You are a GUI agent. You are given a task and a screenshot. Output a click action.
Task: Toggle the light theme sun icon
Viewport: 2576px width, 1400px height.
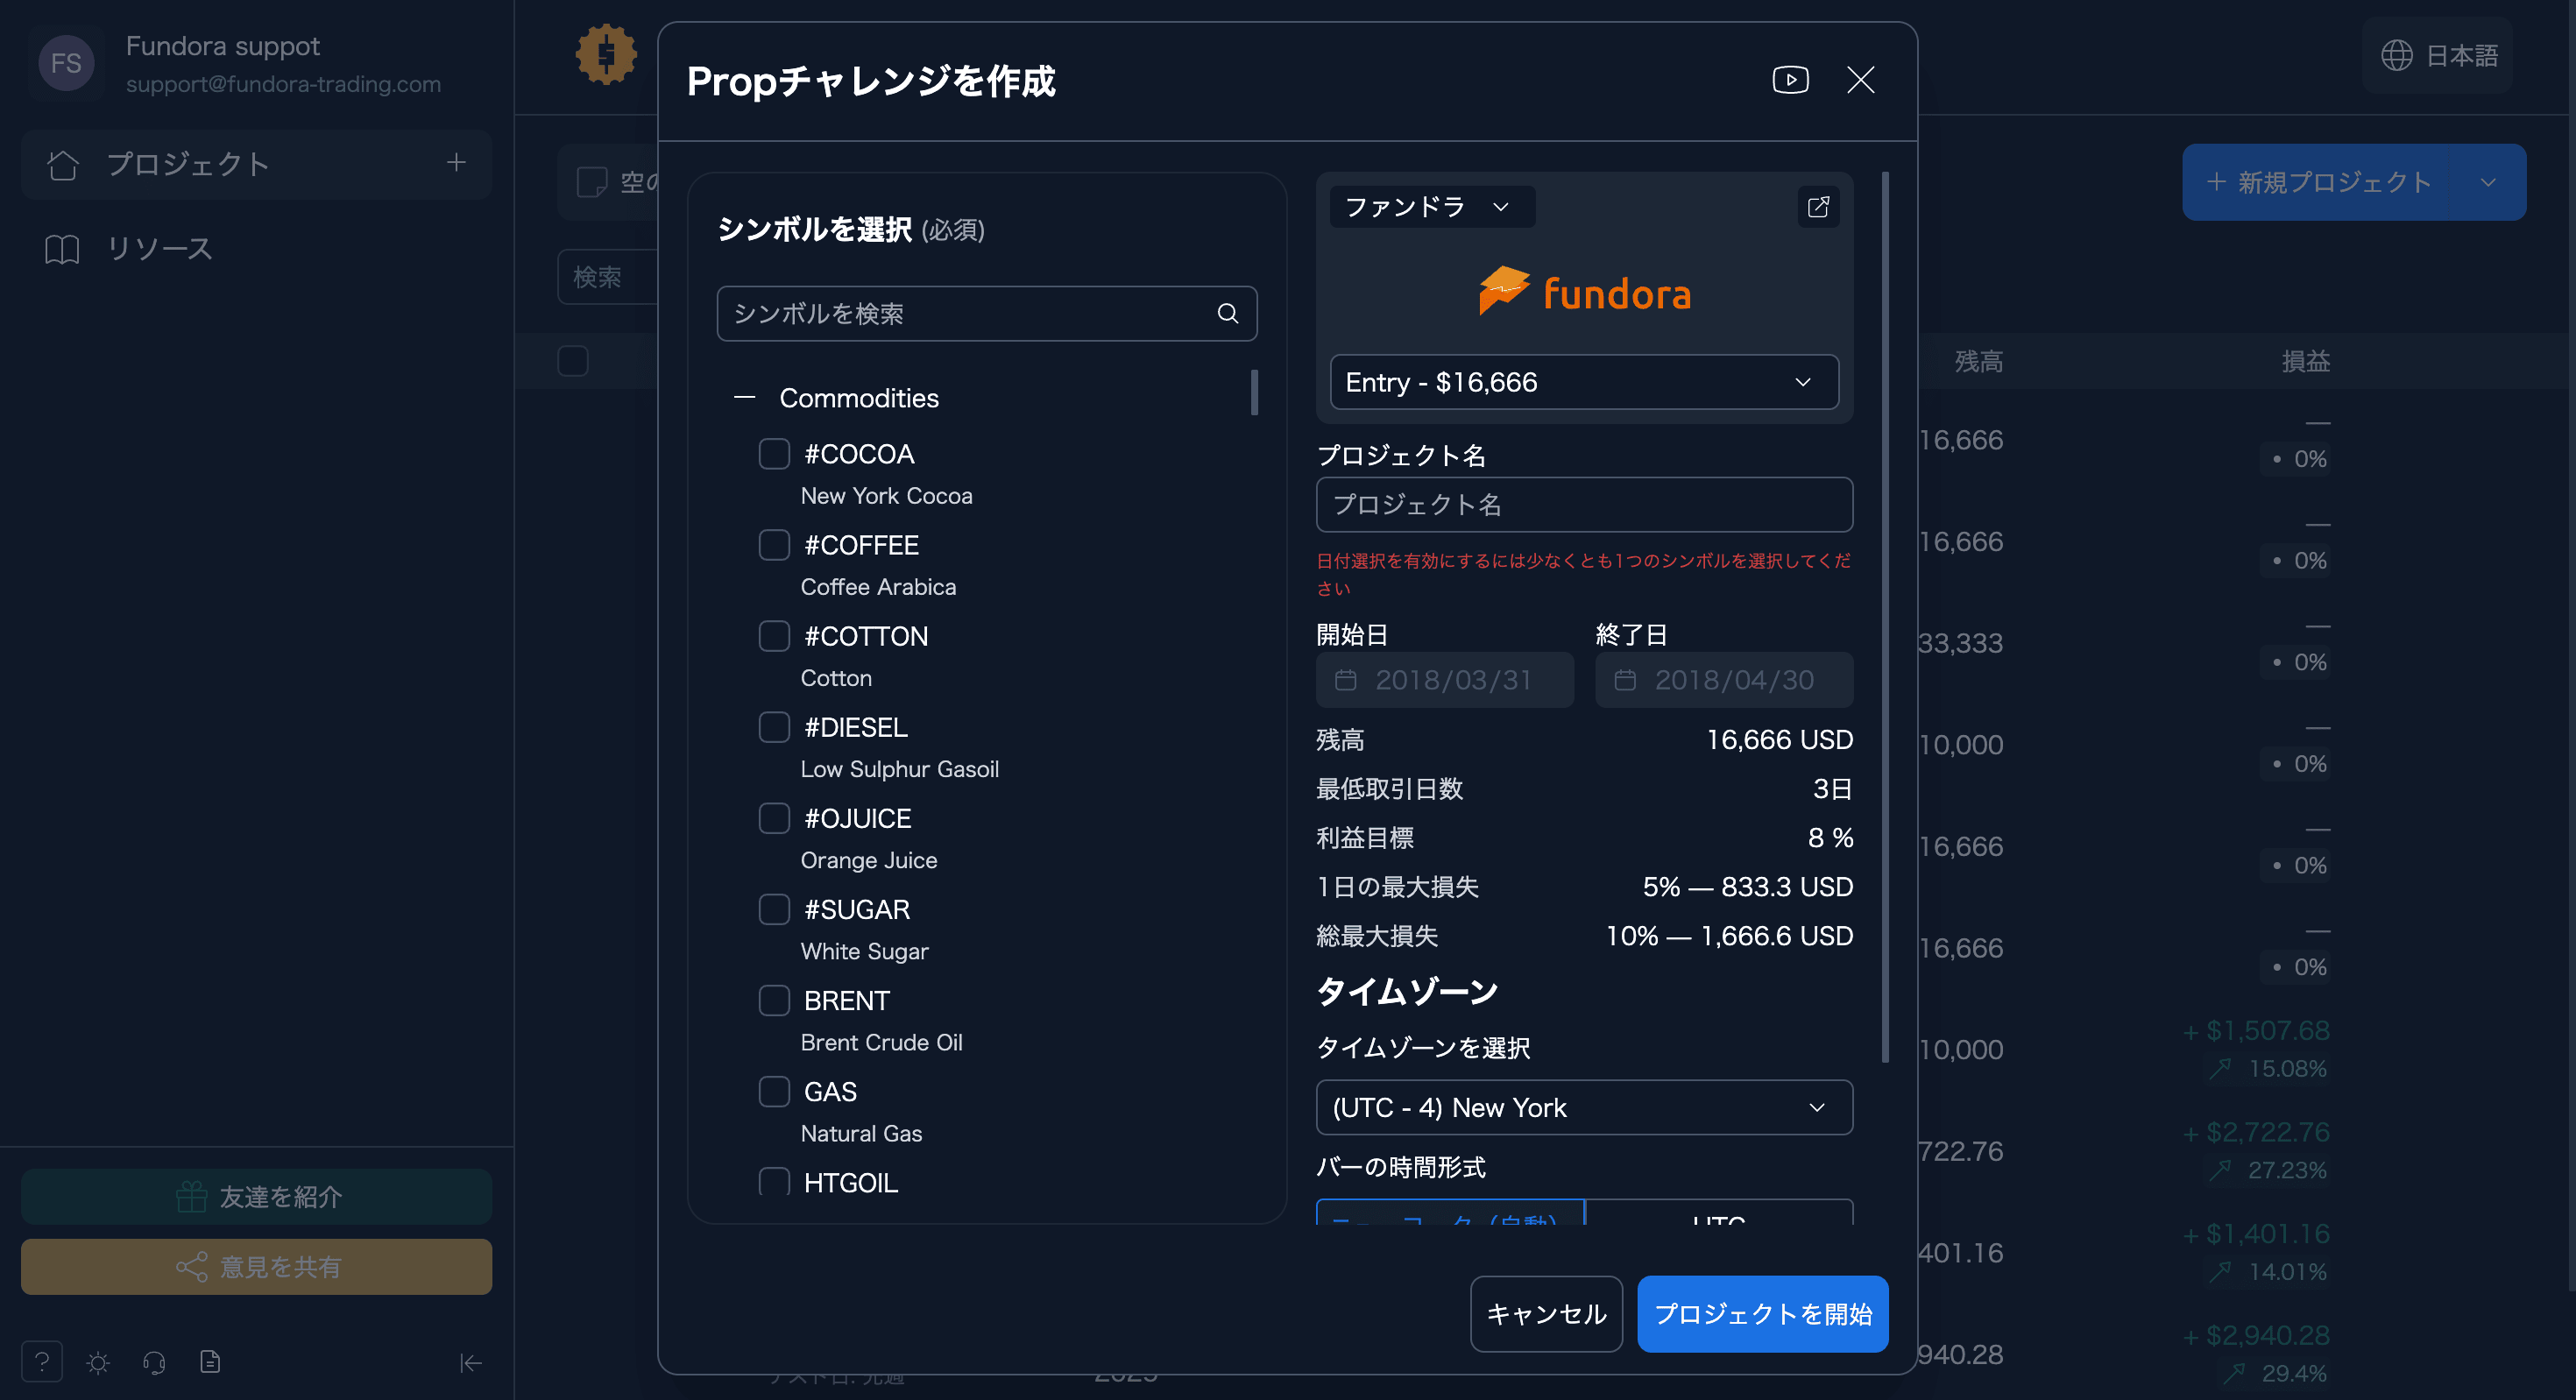pyautogui.click(x=98, y=1362)
